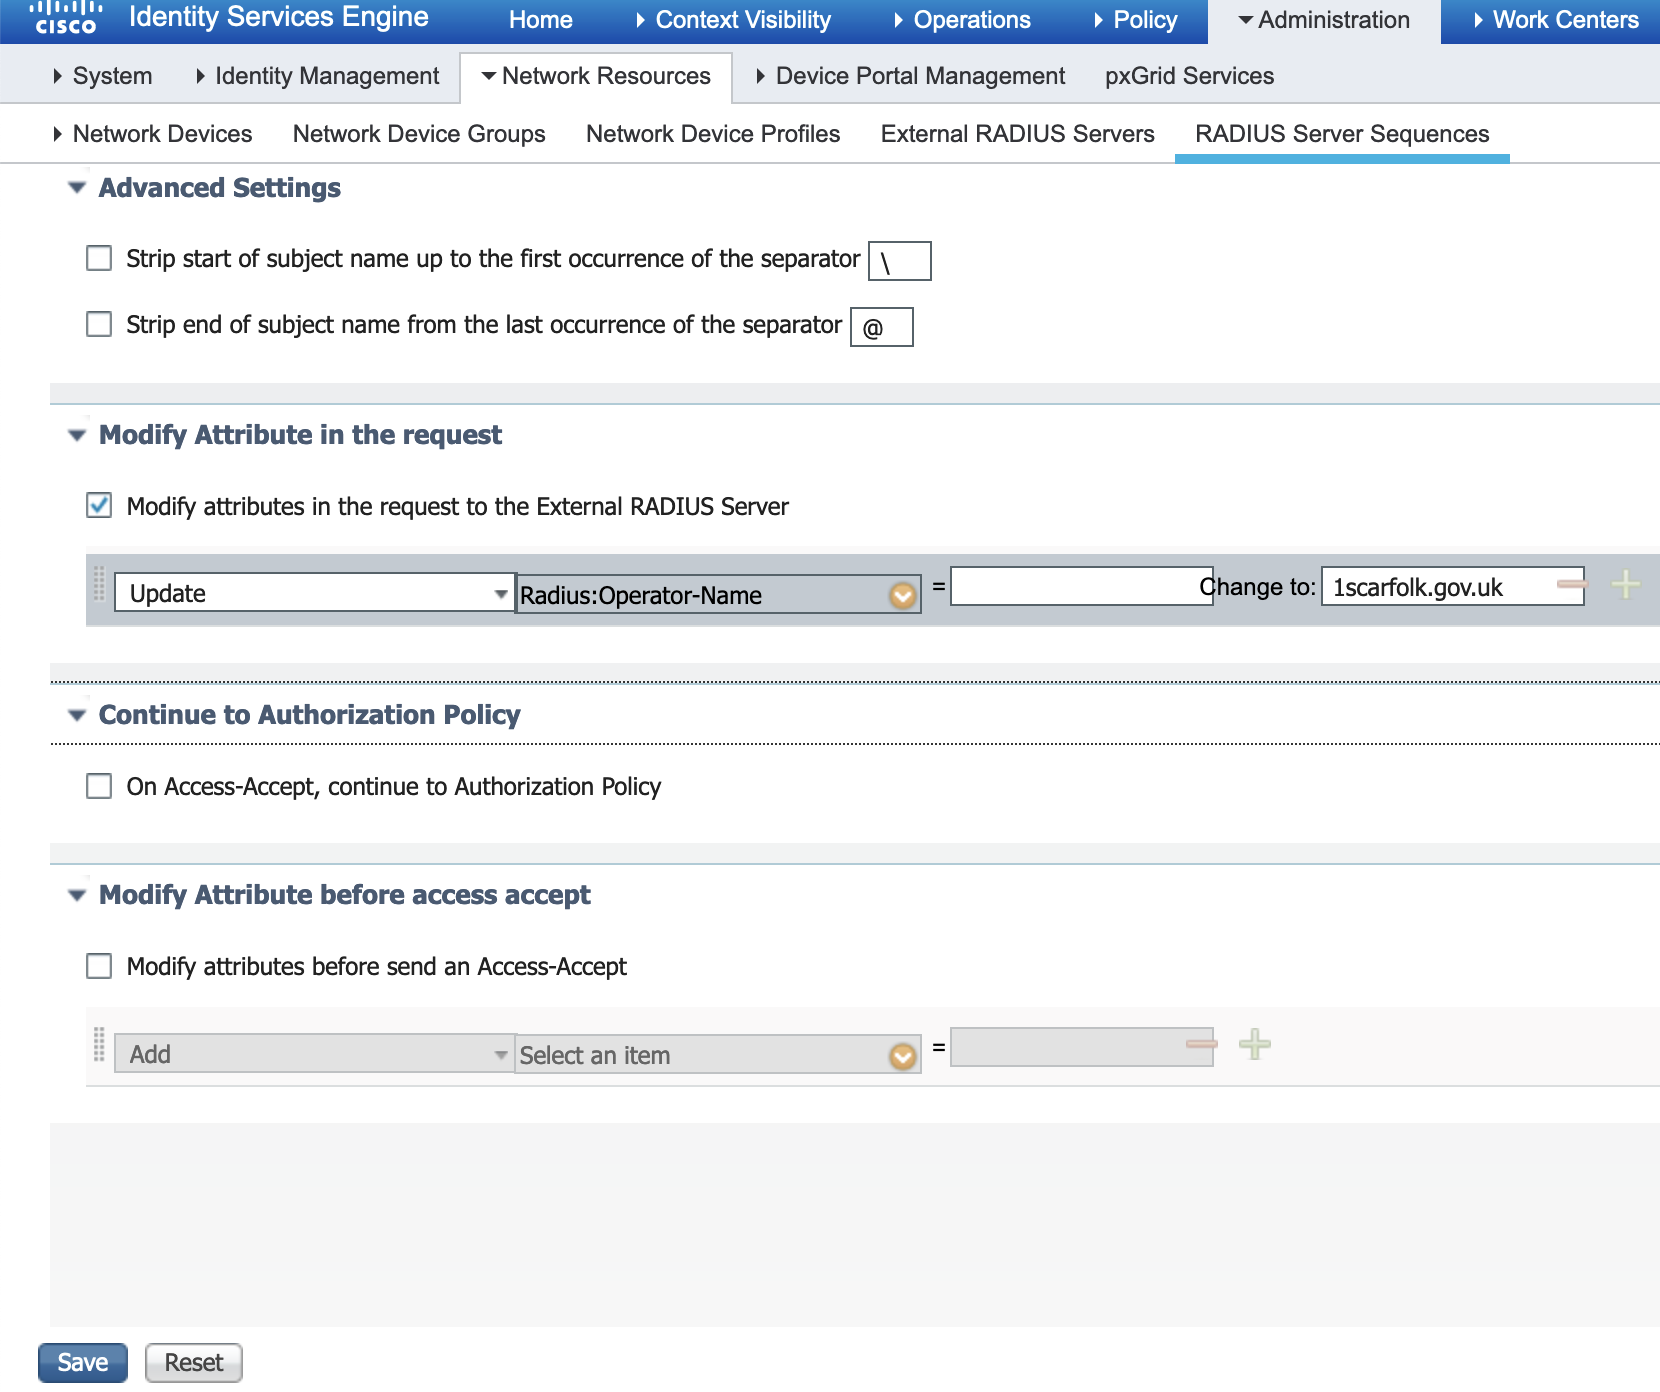Check 'On Access-Accept, continue to Authorization Policy'
1660x1392 pixels.
[x=99, y=787]
